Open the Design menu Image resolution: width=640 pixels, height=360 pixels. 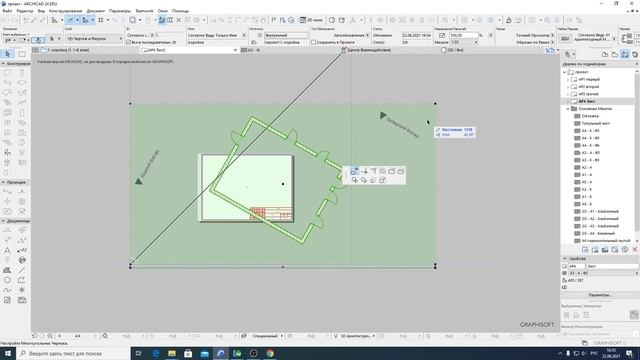point(65,11)
